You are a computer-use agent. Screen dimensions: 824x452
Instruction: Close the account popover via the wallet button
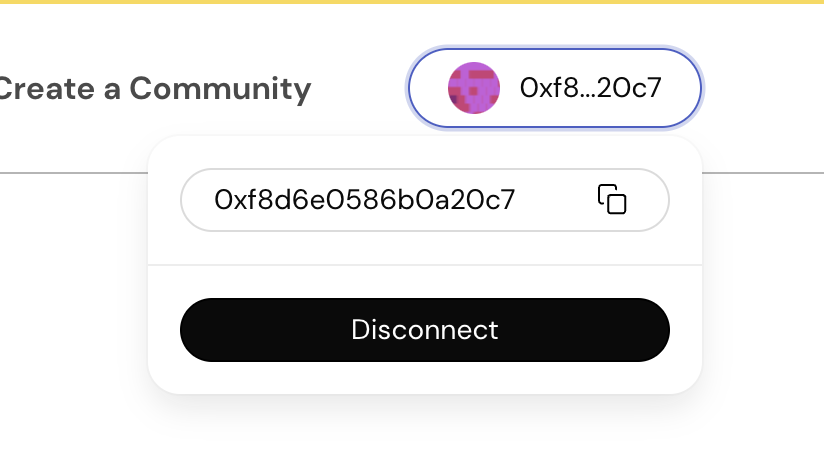(x=555, y=88)
